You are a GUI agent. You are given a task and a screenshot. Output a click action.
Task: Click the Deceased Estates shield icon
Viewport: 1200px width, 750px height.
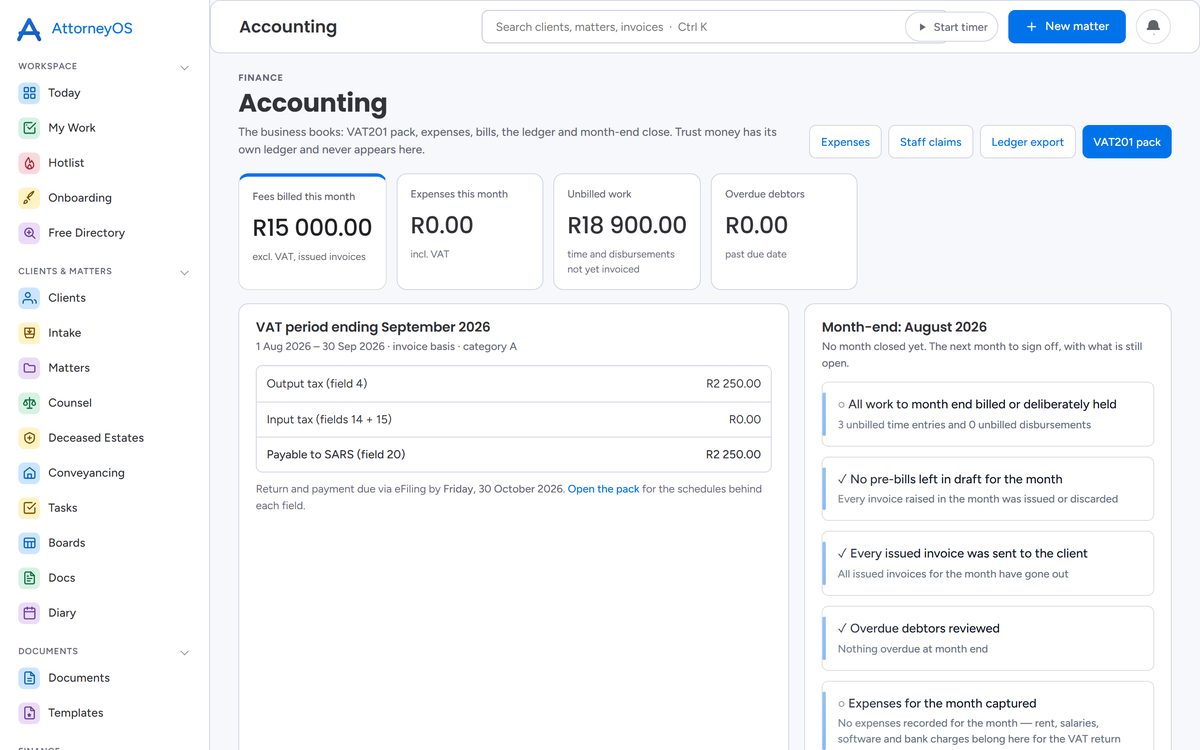coord(29,438)
